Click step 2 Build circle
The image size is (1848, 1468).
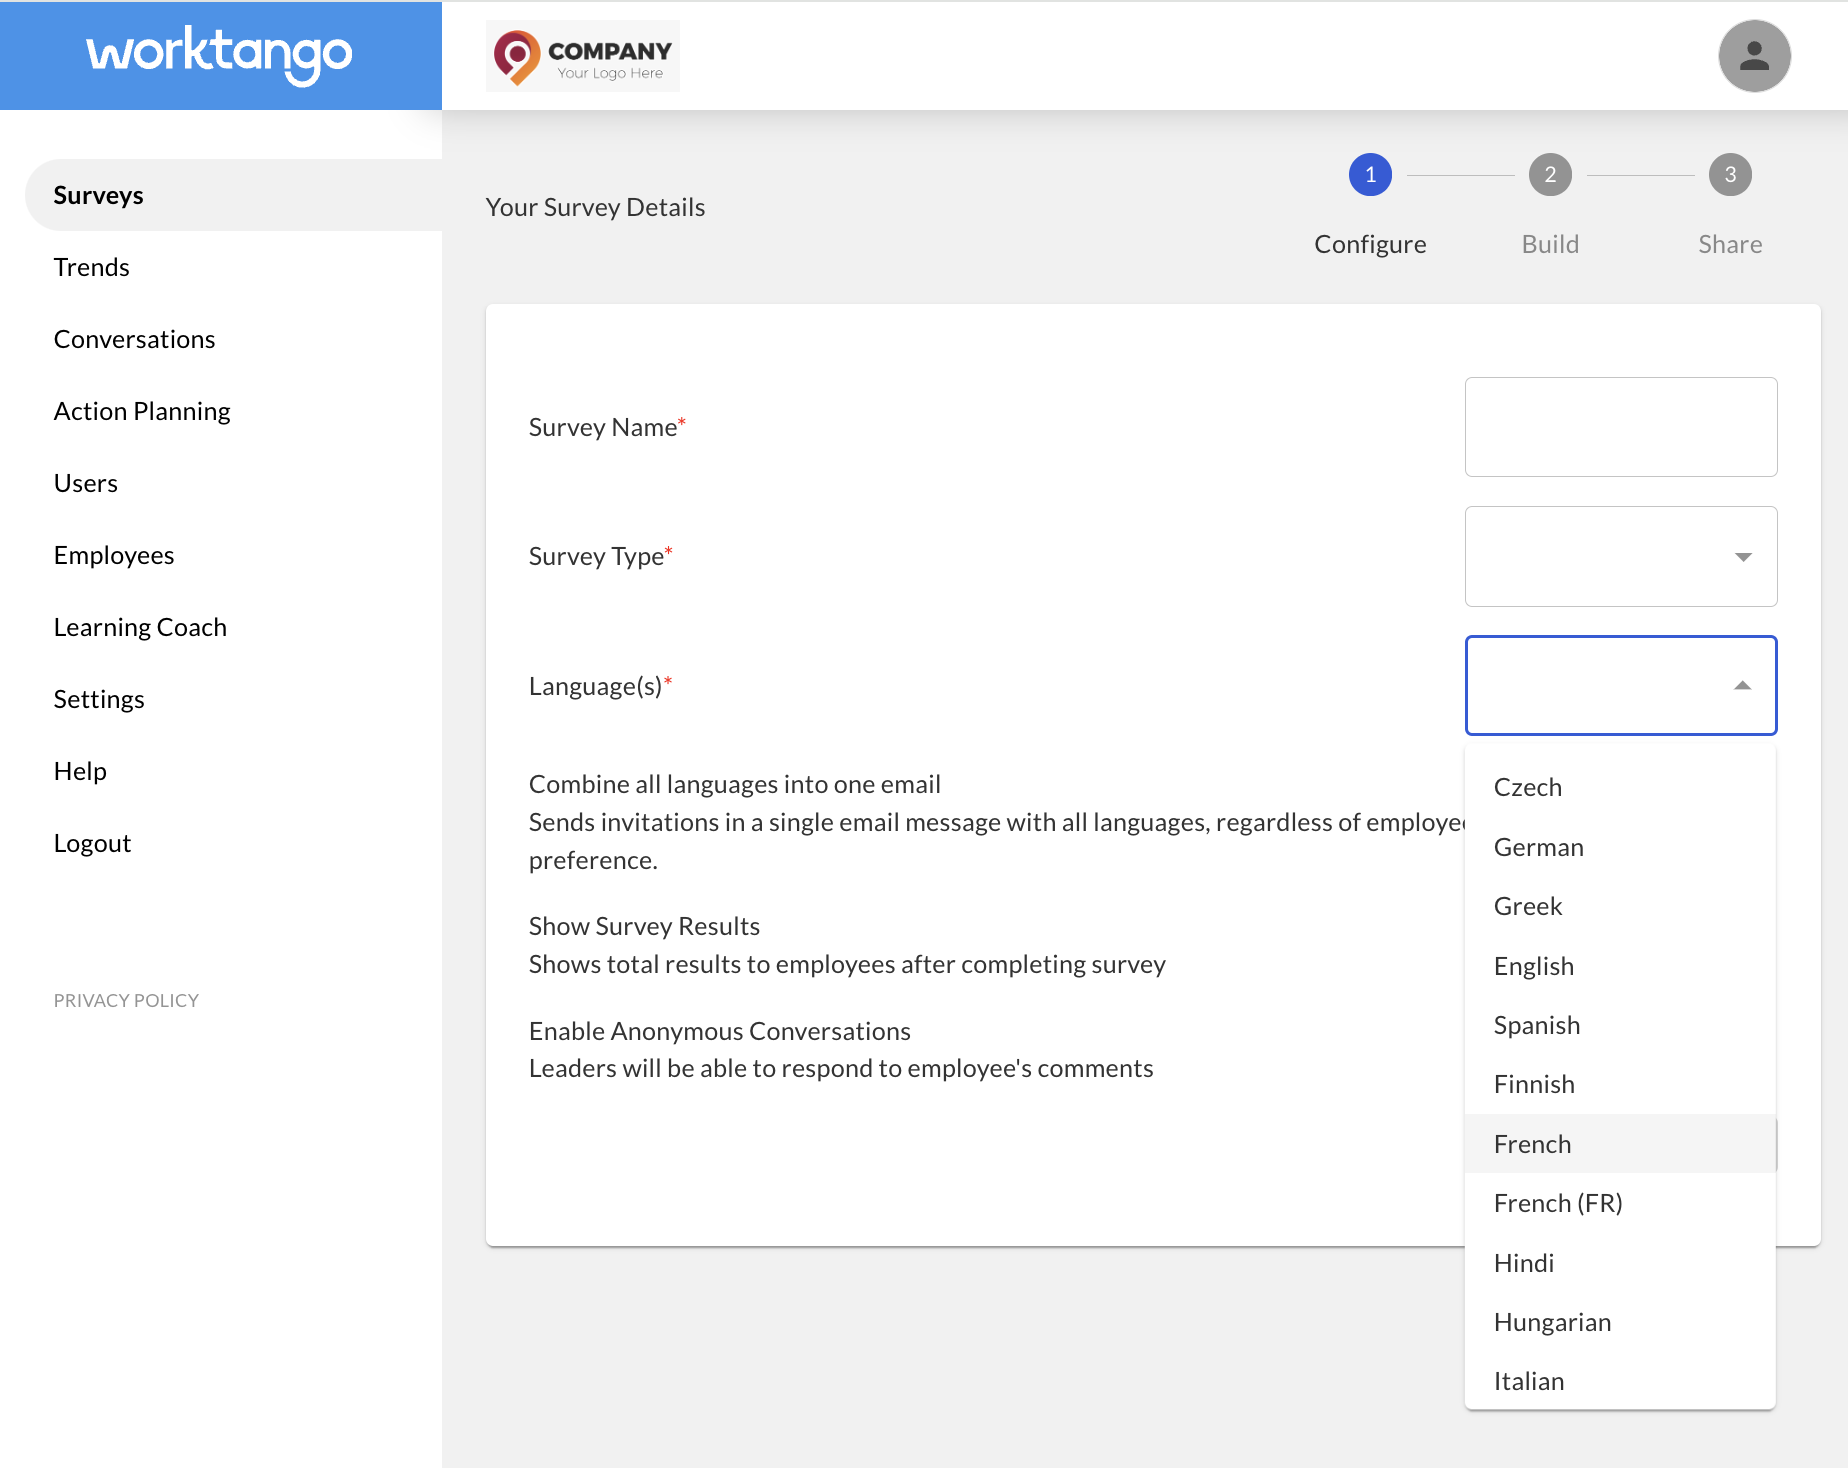1550,175
